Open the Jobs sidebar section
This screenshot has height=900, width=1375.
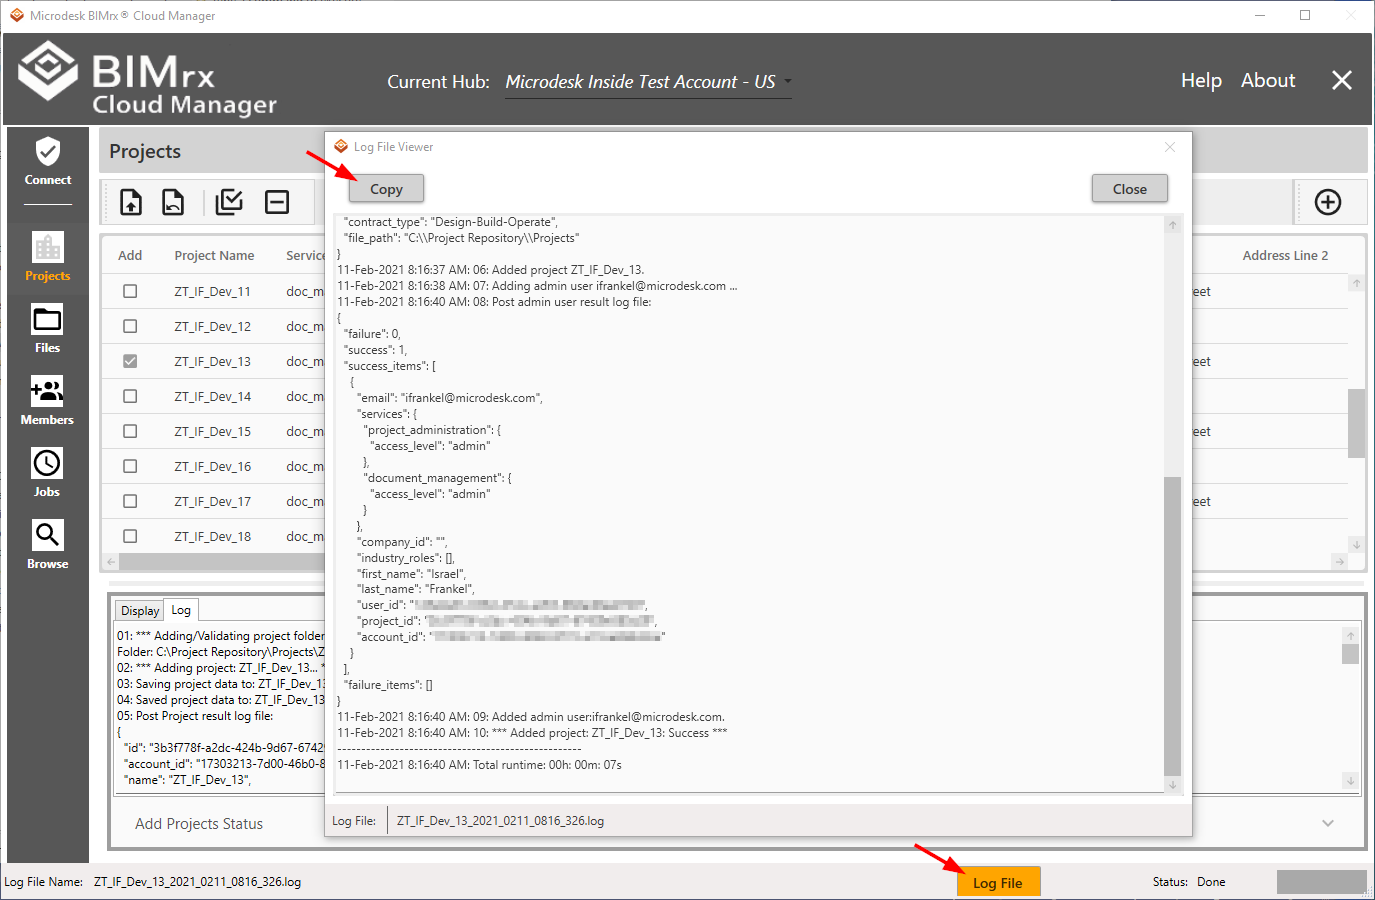[47, 473]
